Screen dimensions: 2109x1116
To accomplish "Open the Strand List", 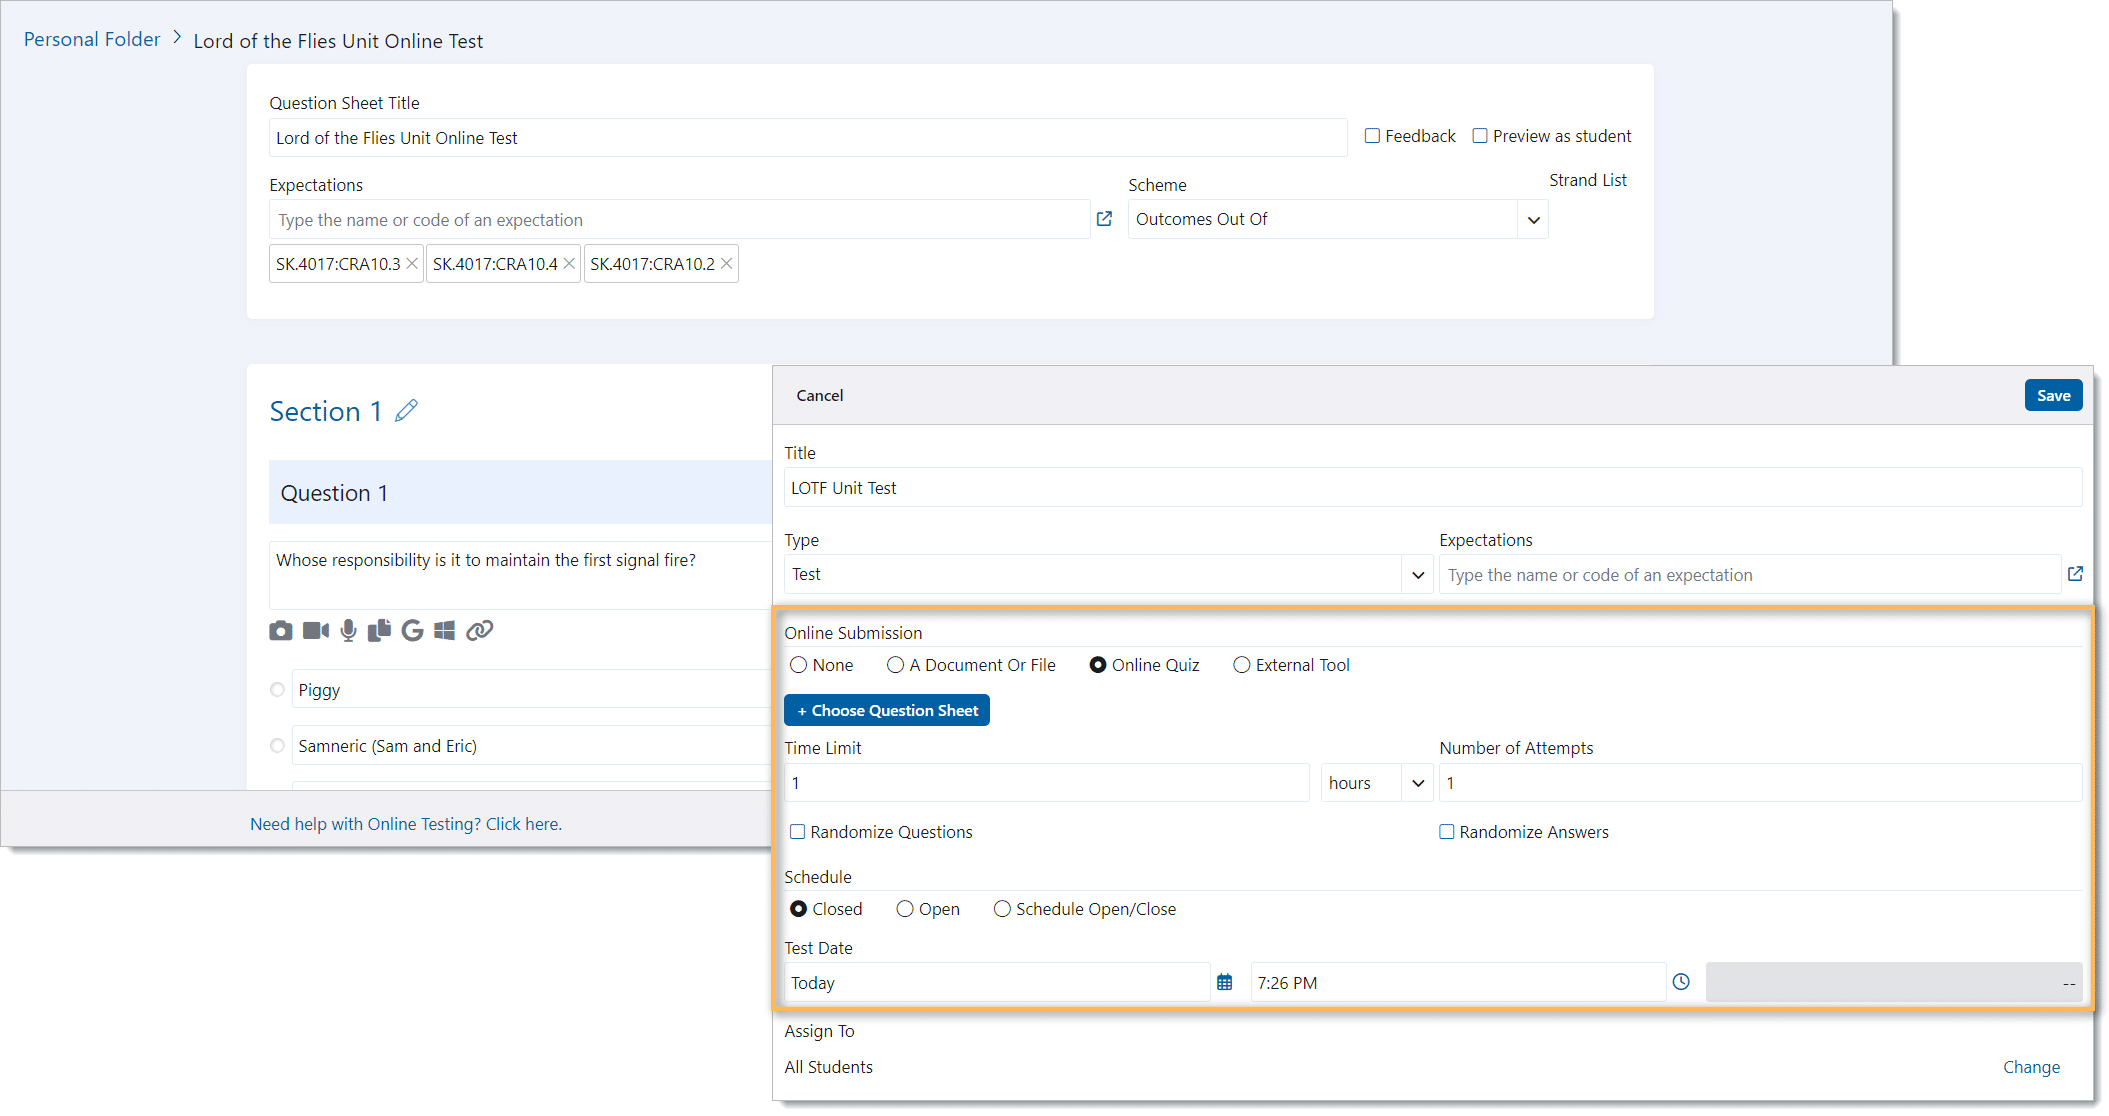I will point(1587,180).
